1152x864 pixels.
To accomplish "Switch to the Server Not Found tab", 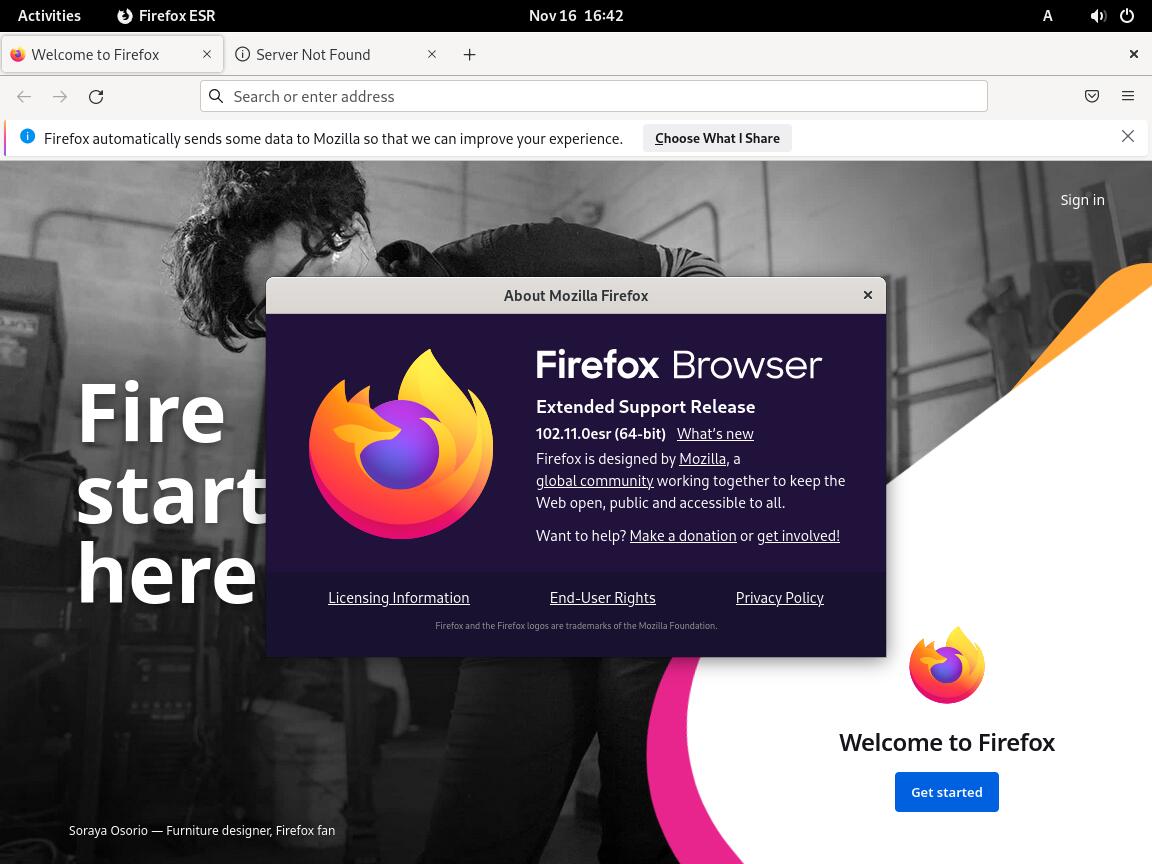I will (336, 54).
